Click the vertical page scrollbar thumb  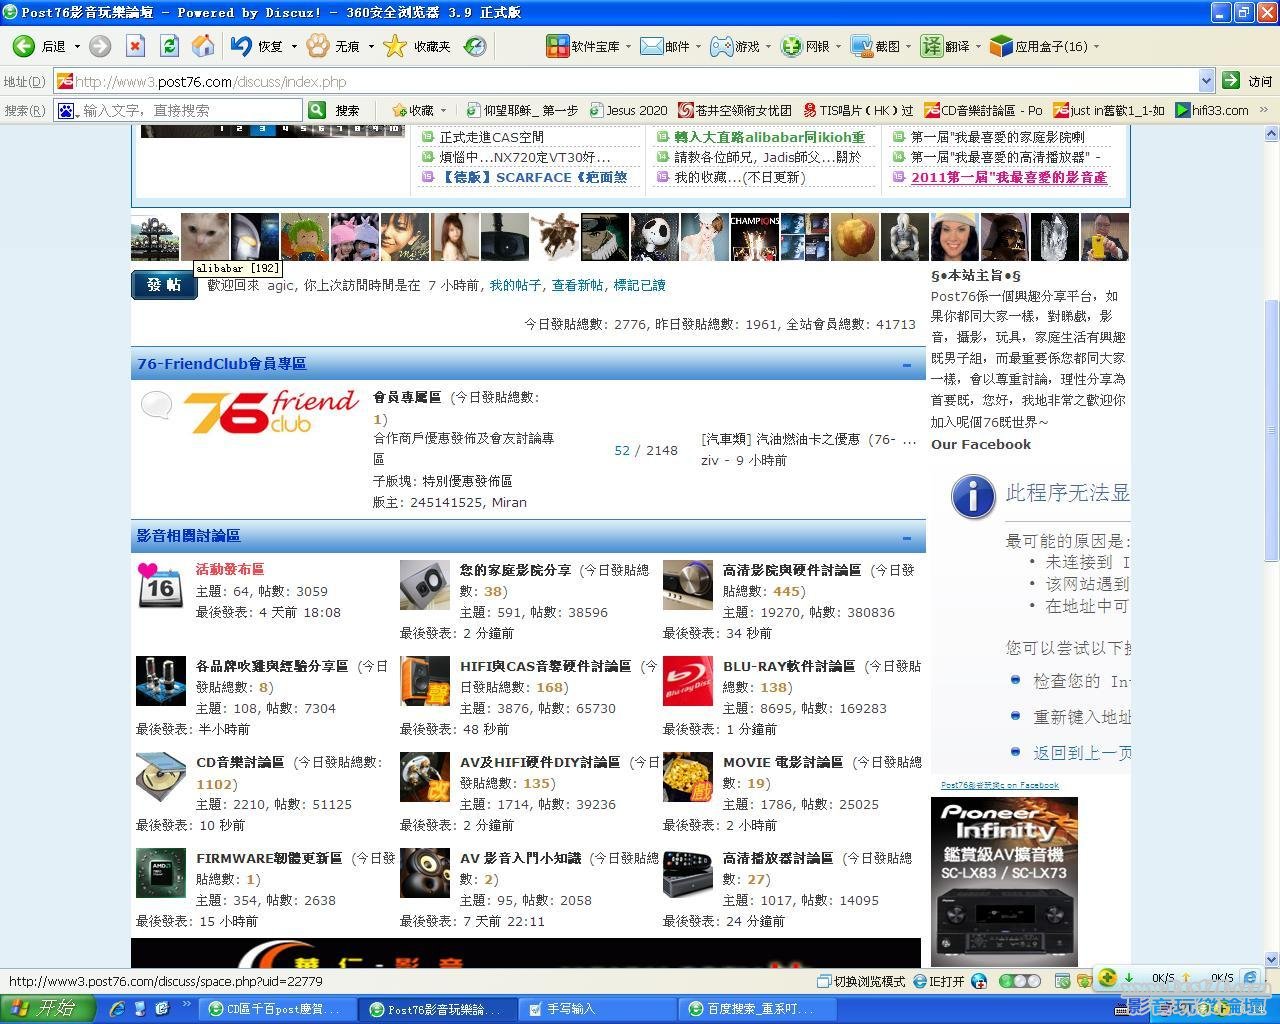click(x=1271, y=430)
